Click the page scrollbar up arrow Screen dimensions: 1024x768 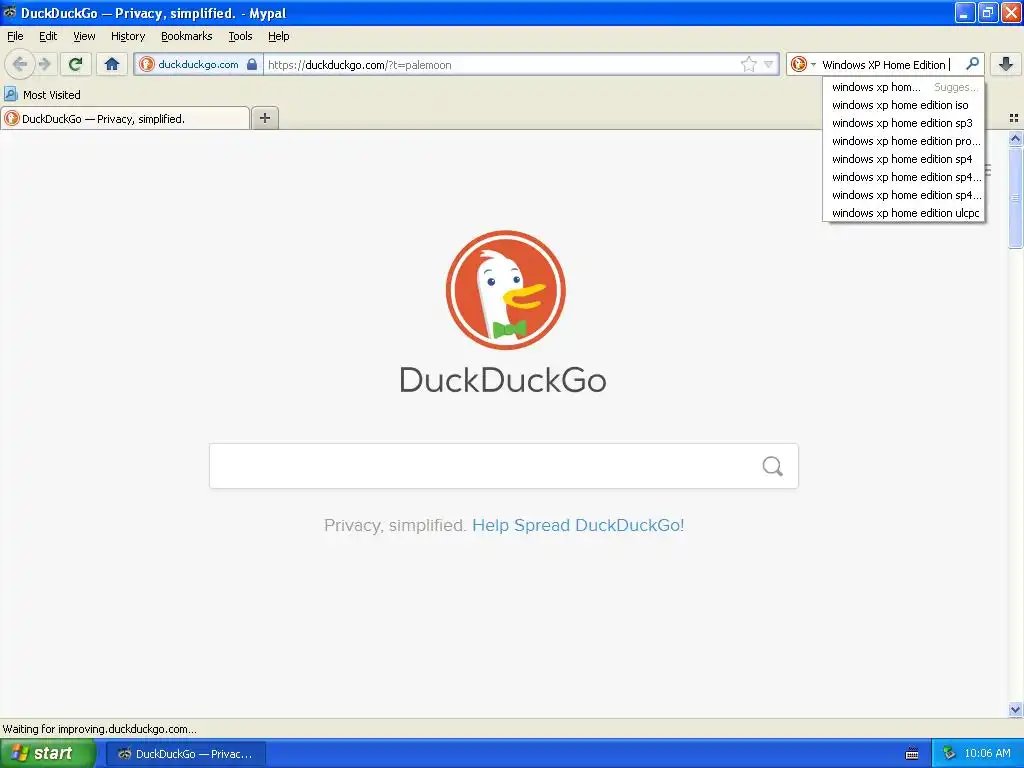1015,138
